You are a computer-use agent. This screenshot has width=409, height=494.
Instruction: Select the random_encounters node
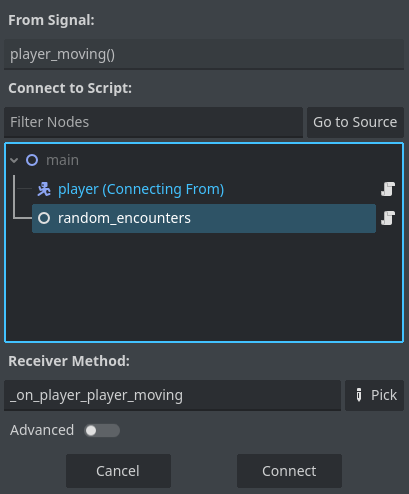[204, 218]
